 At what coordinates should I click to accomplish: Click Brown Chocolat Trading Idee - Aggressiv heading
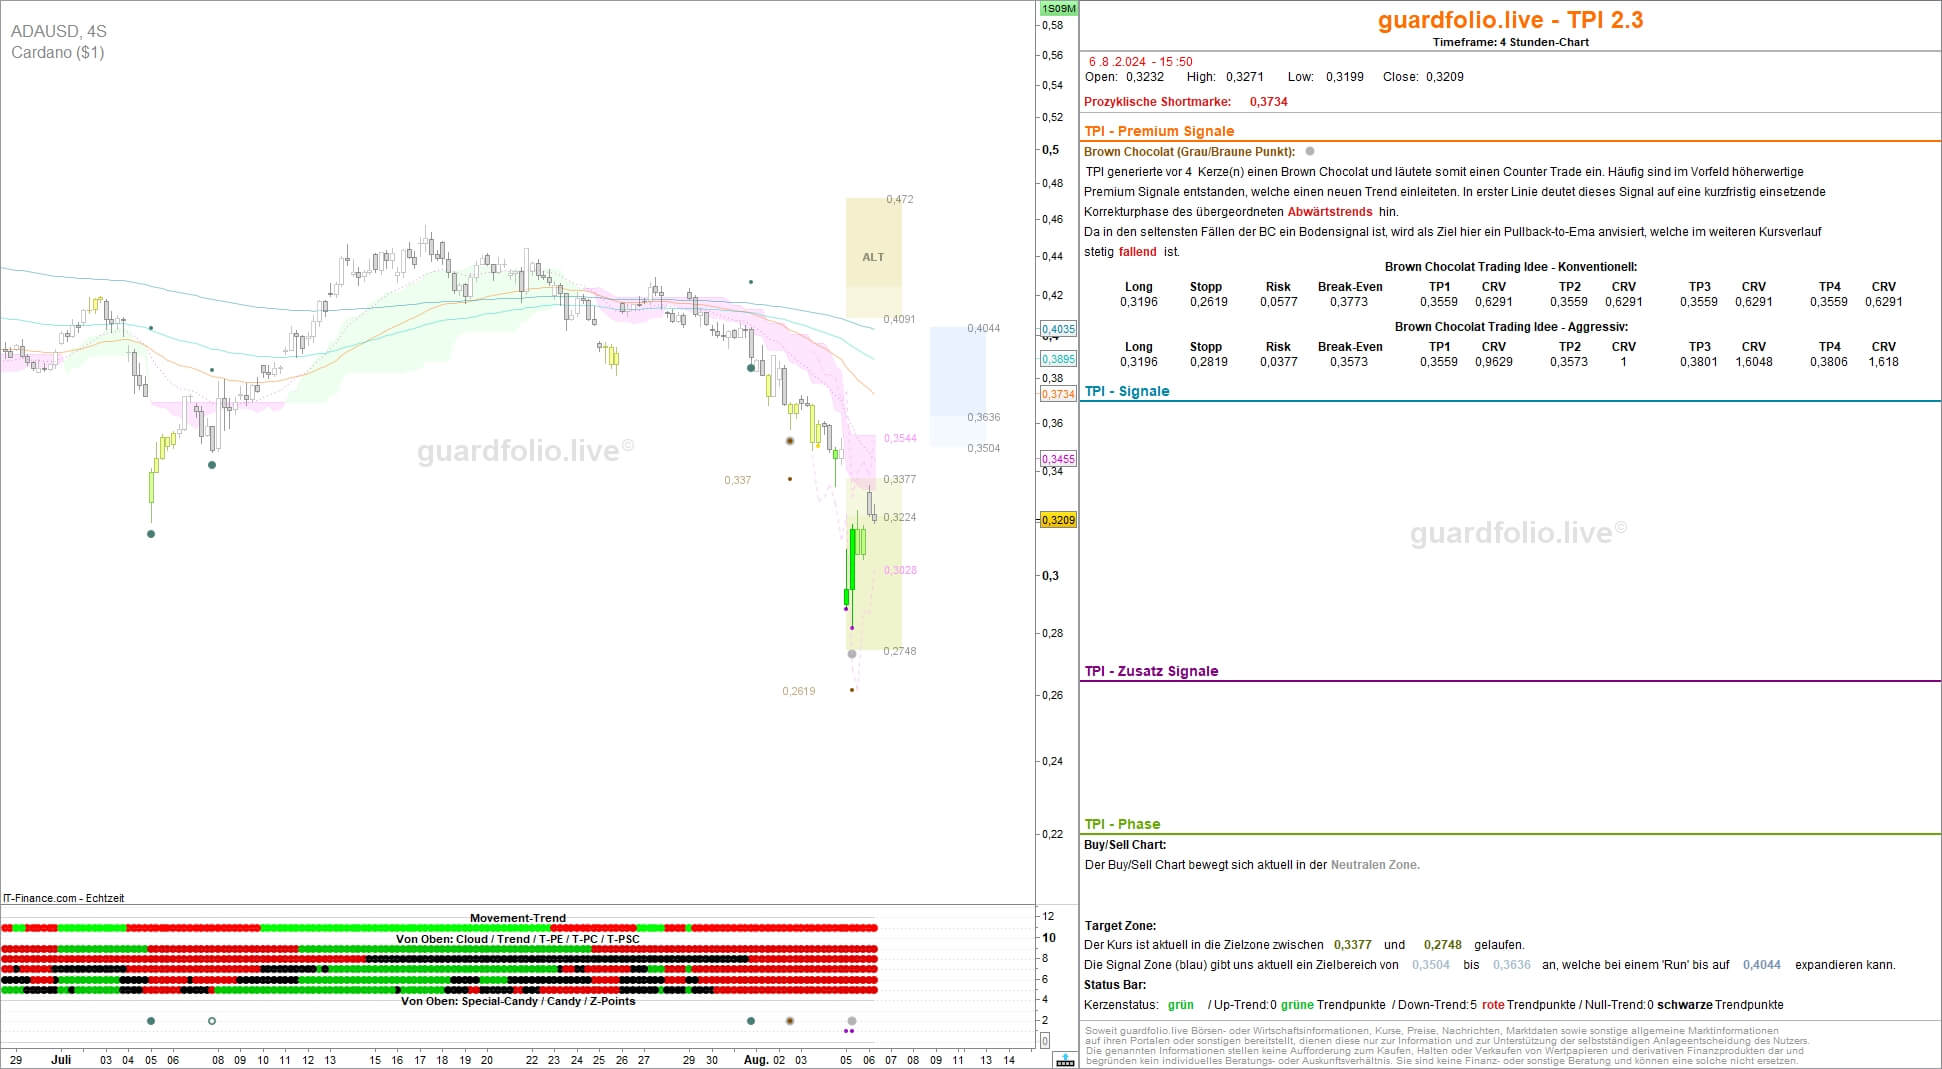click(1511, 327)
